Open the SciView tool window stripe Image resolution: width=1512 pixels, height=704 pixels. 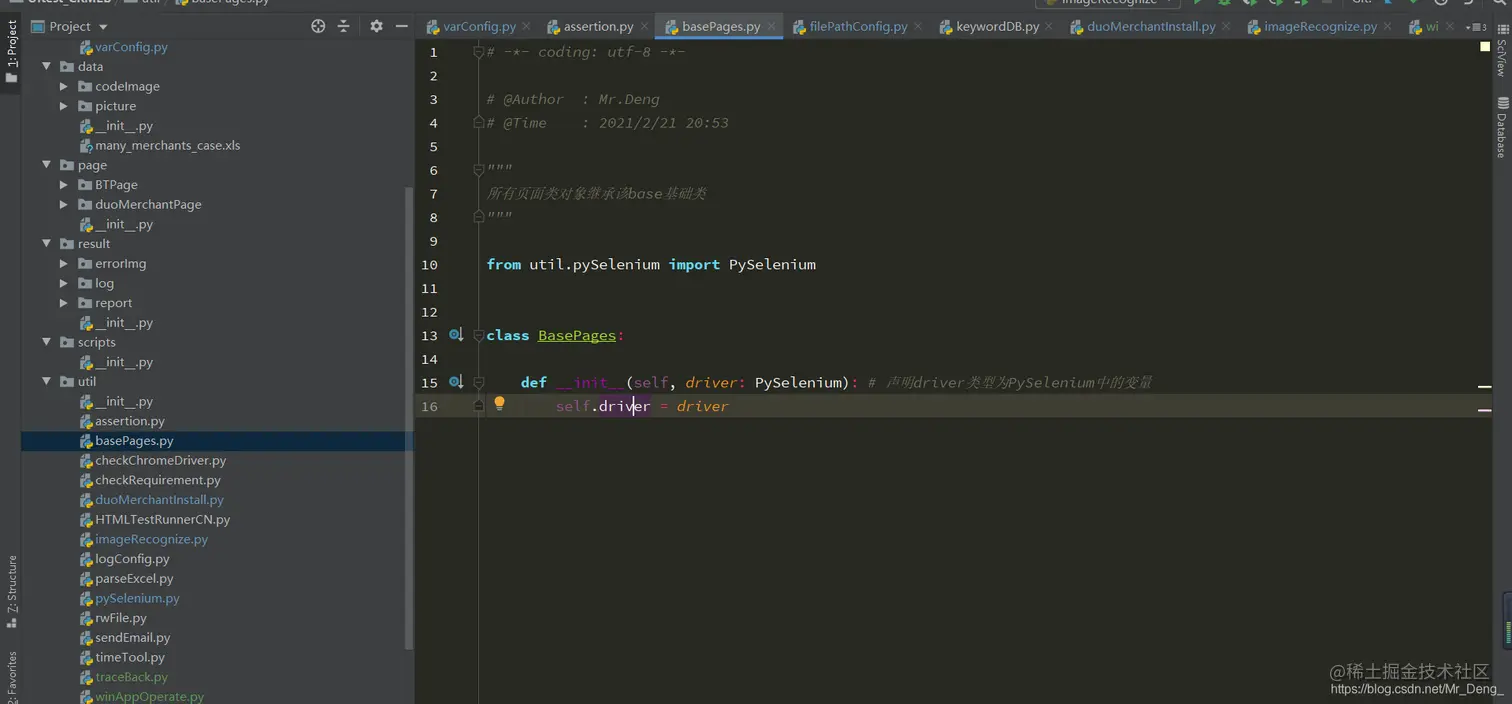point(1501,48)
